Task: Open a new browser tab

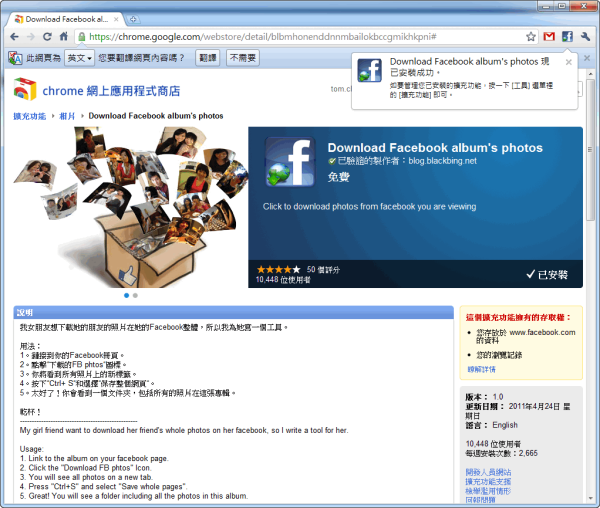Action: pos(133,19)
